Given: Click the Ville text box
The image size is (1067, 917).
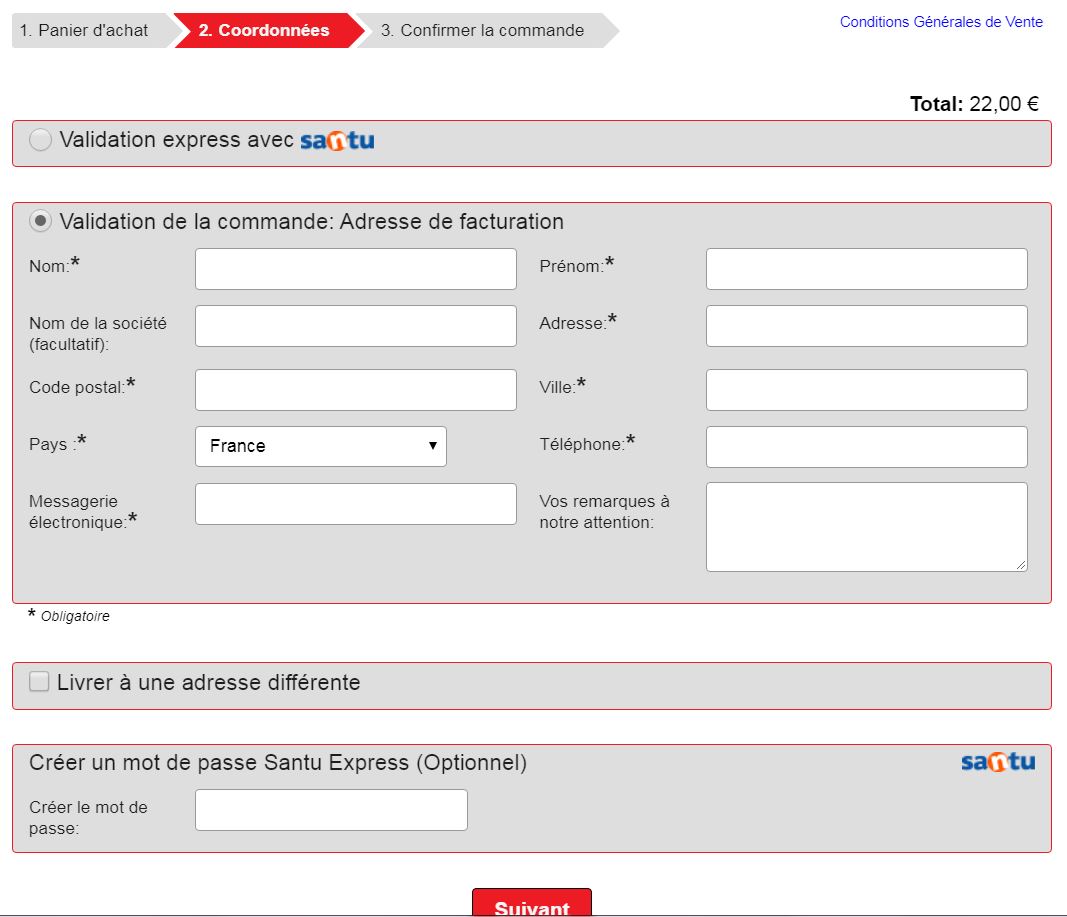Looking at the screenshot, I should (866, 390).
